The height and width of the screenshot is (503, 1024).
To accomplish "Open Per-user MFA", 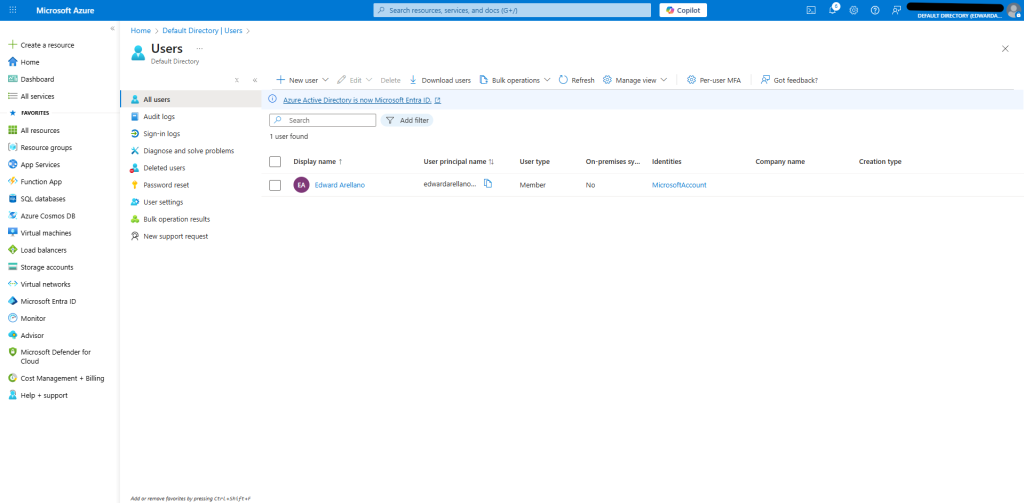I will [714, 80].
